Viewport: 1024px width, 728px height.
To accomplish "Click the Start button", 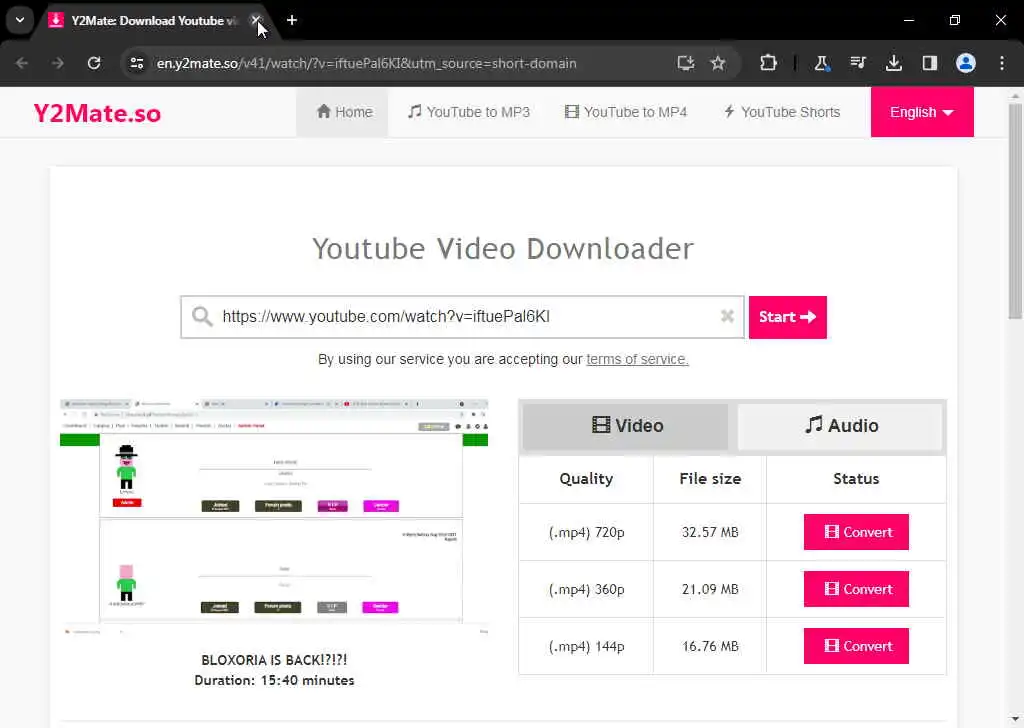I will click(x=788, y=317).
